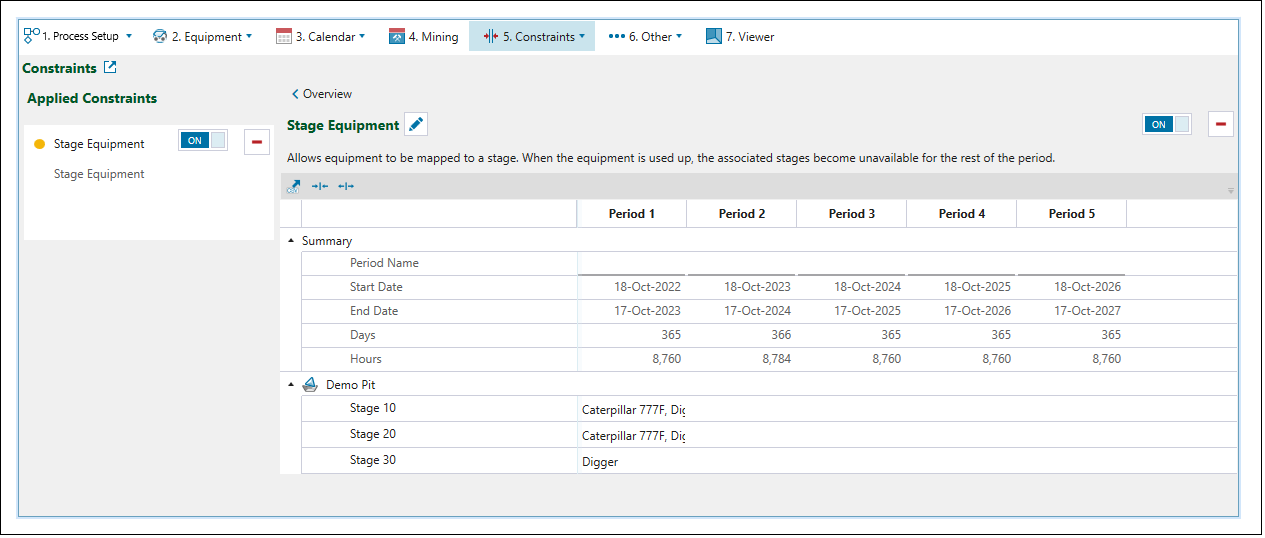Open the 7. Viewer tab
The image size is (1265, 538).
tap(740, 37)
